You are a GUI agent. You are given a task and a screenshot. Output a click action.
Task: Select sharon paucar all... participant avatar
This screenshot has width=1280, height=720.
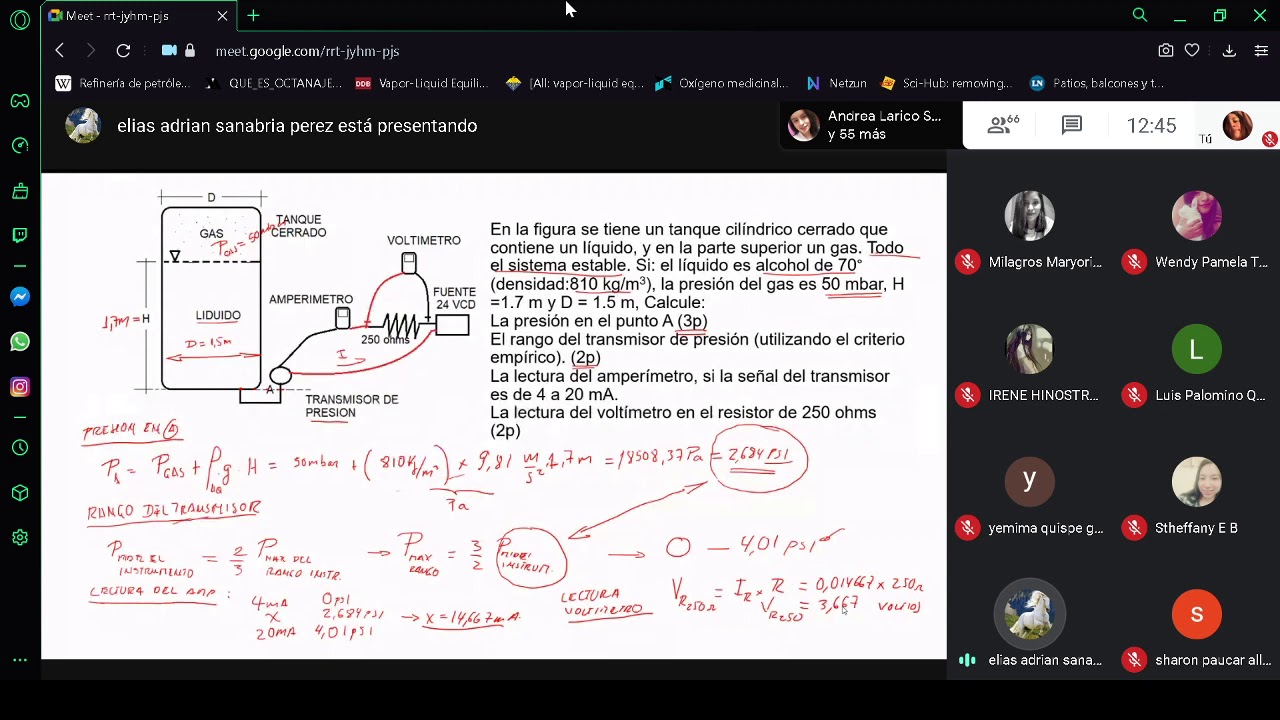point(1197,615)
